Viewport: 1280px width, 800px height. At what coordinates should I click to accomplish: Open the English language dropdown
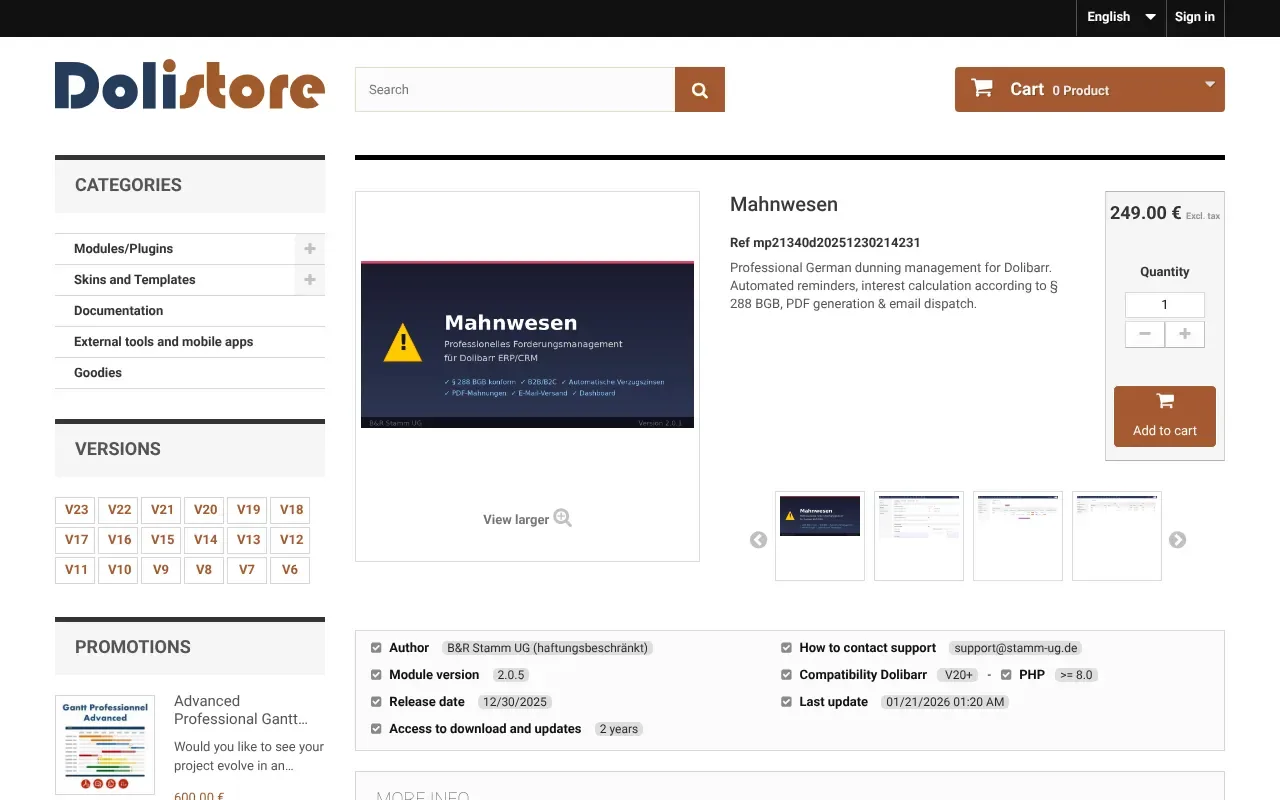click(1120, 17)
